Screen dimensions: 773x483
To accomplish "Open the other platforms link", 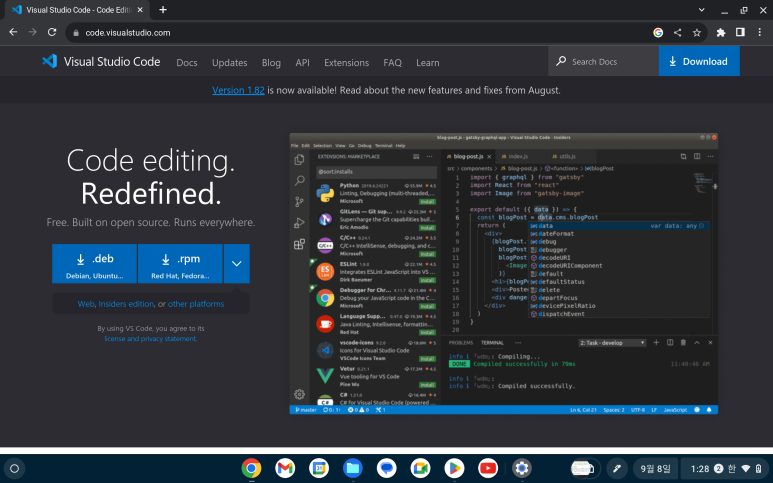I will click(x=196, y=304).
